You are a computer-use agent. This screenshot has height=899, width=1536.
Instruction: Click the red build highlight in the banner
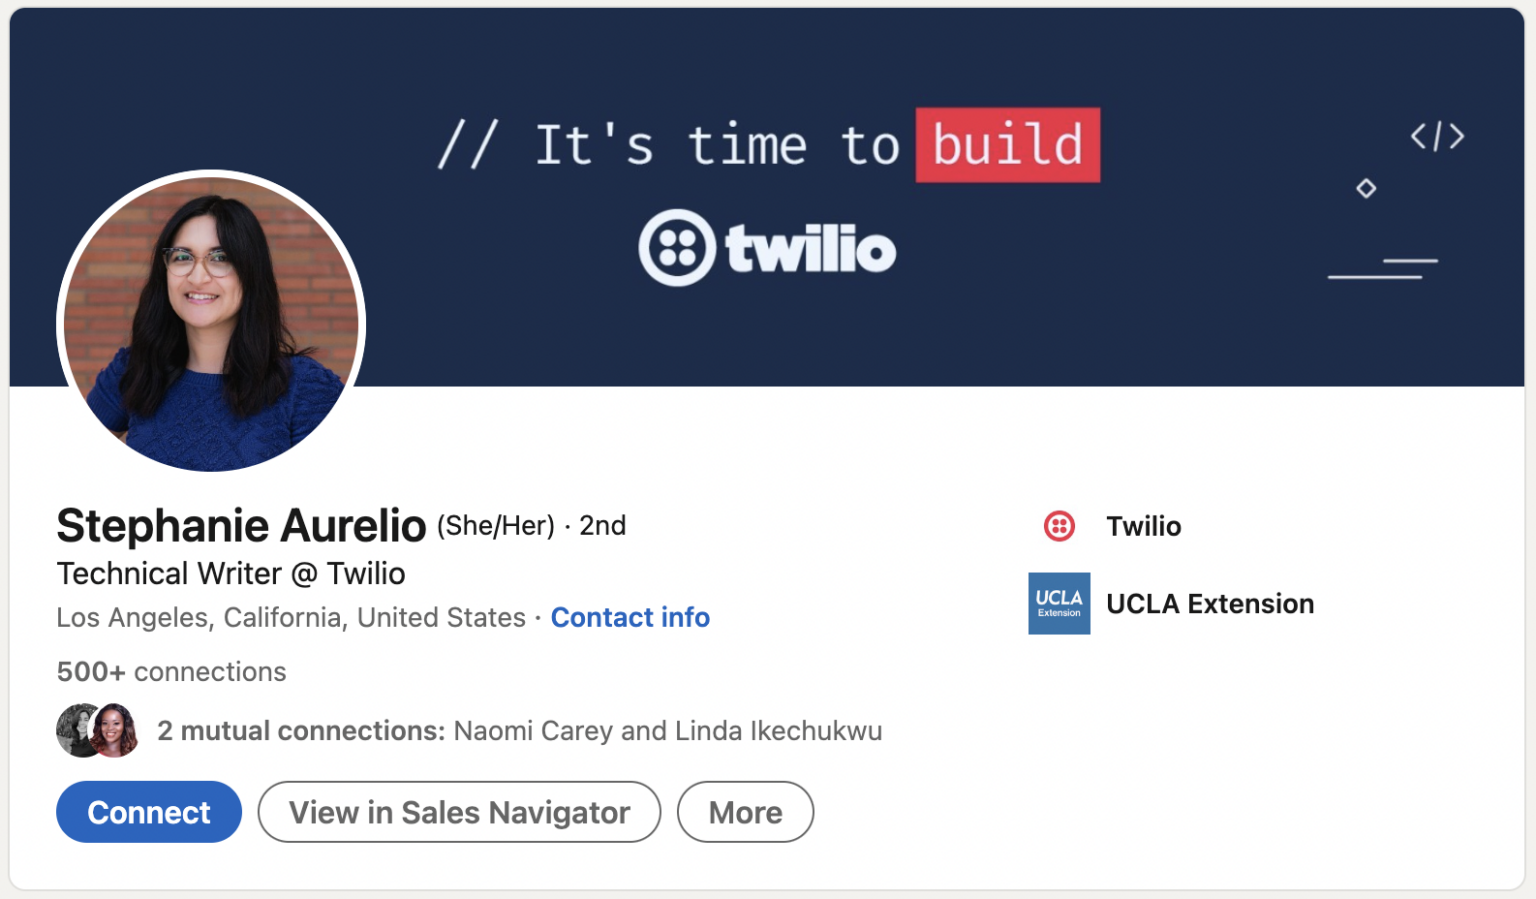point(1008,144)
